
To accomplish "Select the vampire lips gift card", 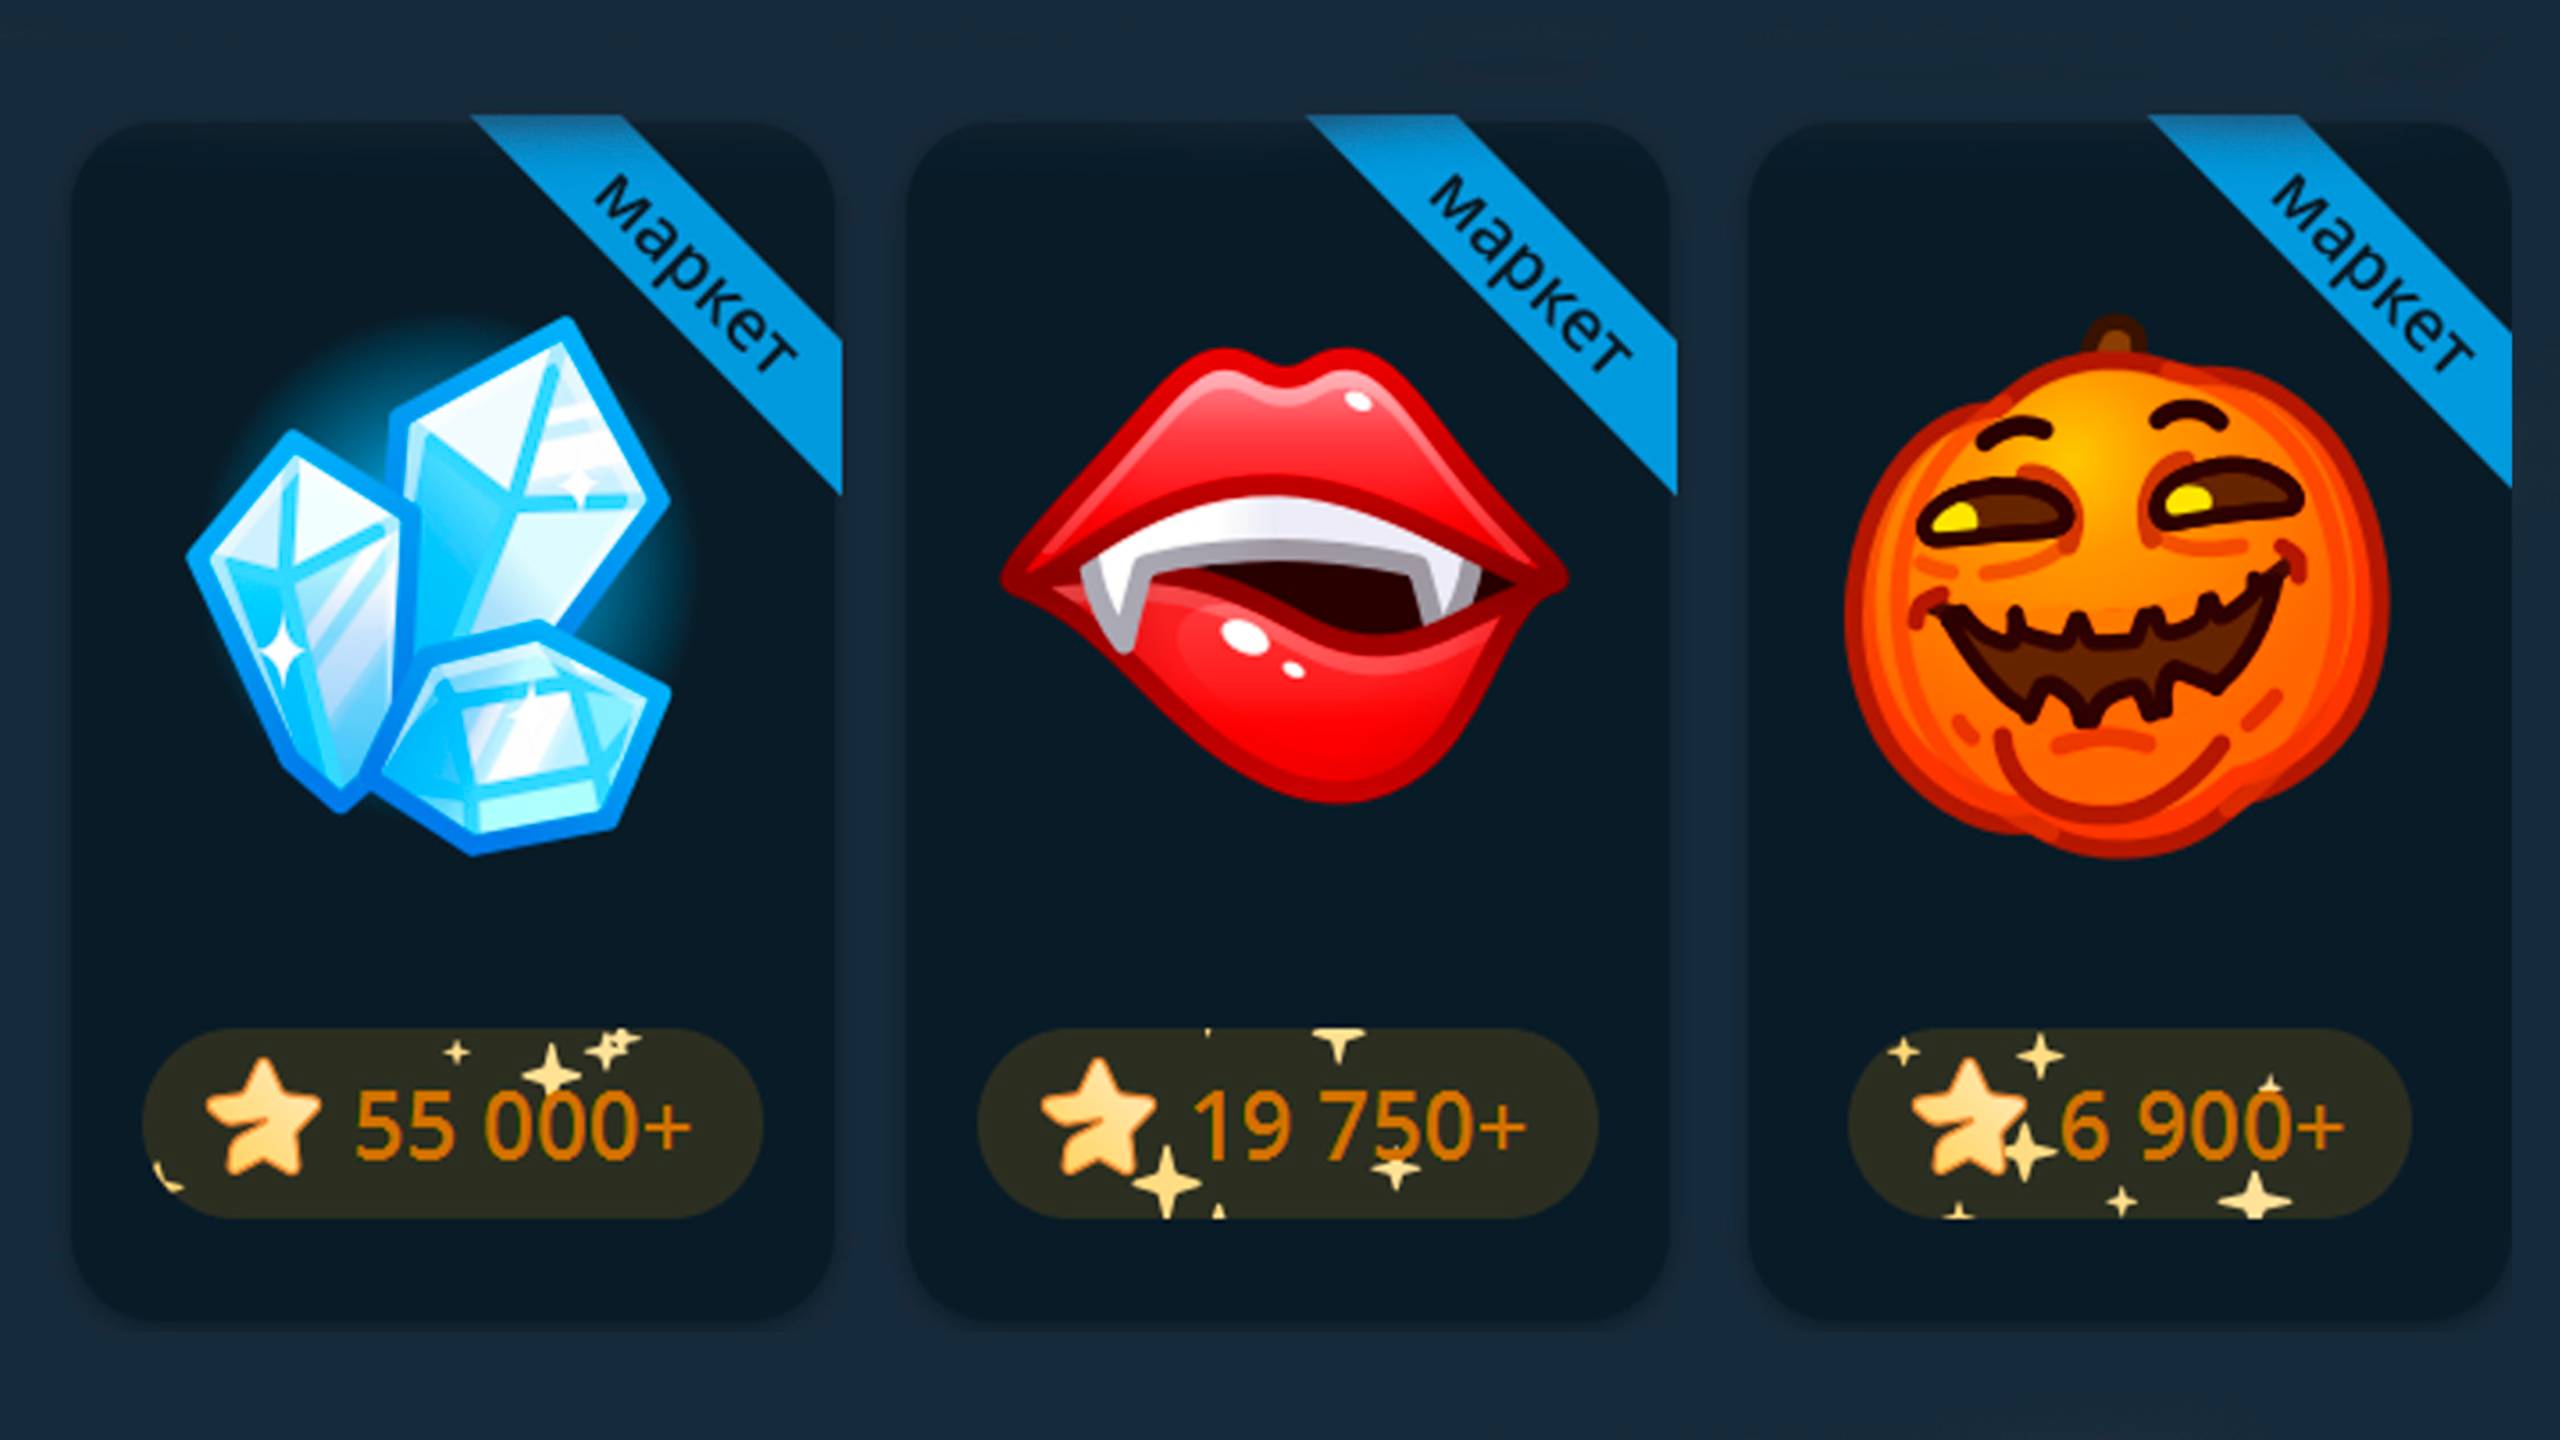I will pos(1288,720).
